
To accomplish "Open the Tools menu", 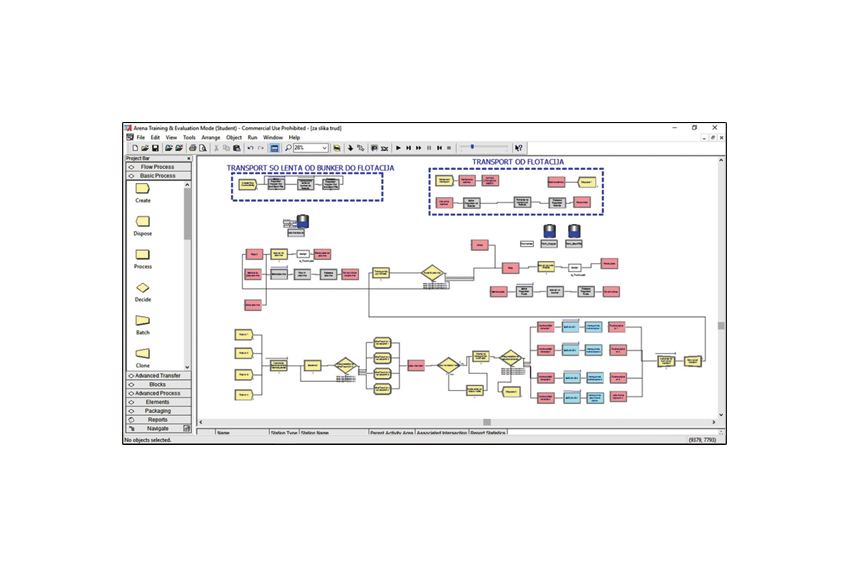I will click(189, 138).
